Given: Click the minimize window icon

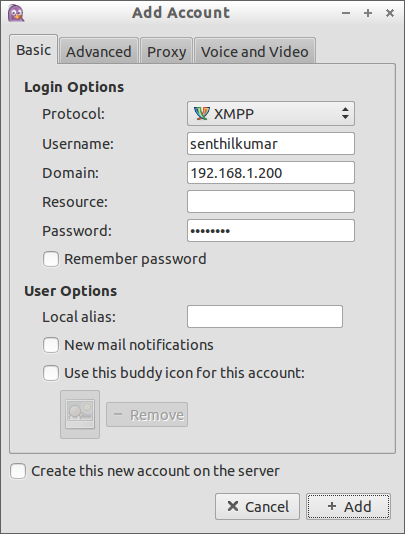Looking at the screenshot, I should 346,13.
